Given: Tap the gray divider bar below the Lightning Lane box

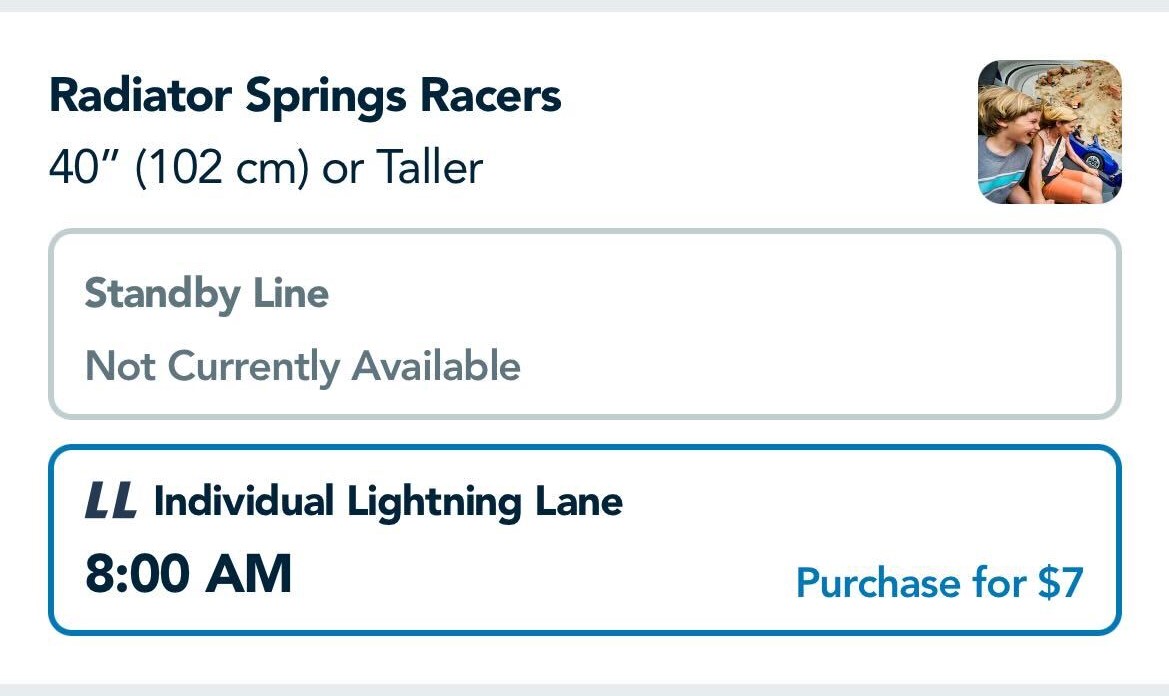Looking at the screenshot, I should pyautogui.click(x=584, y=690).
